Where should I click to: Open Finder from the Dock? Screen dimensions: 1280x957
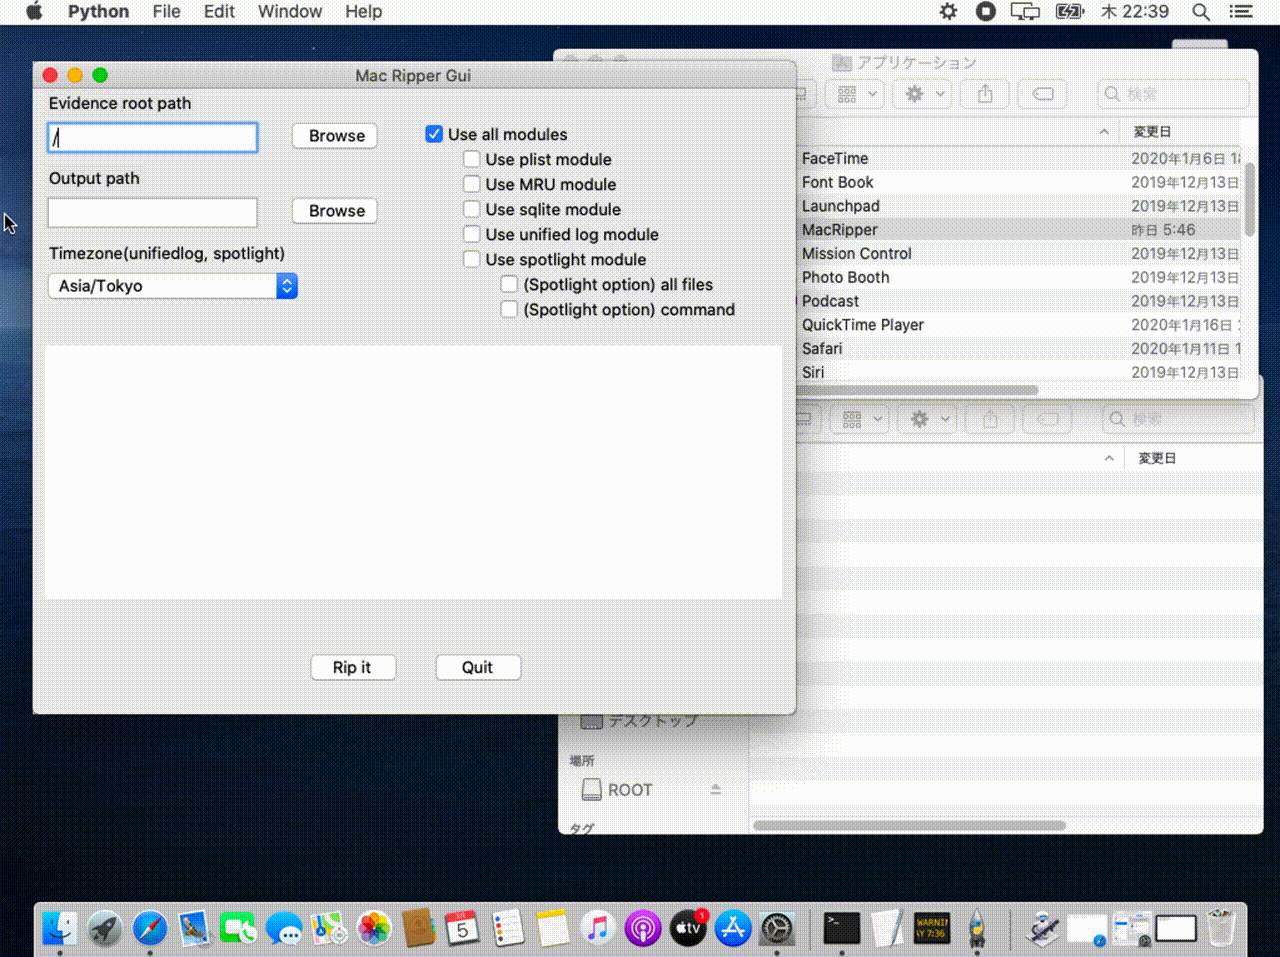pyautogui.click(x=61, y=928)
